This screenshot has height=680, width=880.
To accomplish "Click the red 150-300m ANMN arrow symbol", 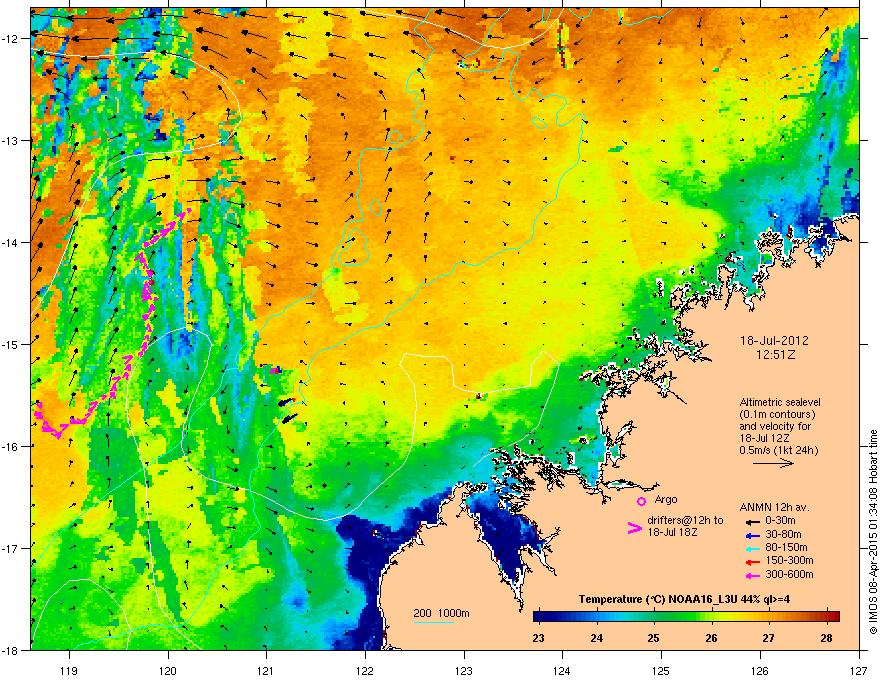I will point(752,561).
